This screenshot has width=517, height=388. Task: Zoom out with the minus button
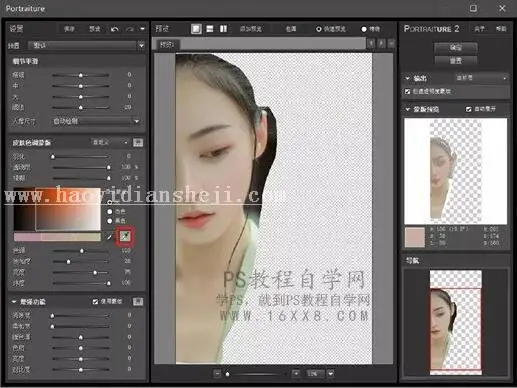tap(217, 374)
